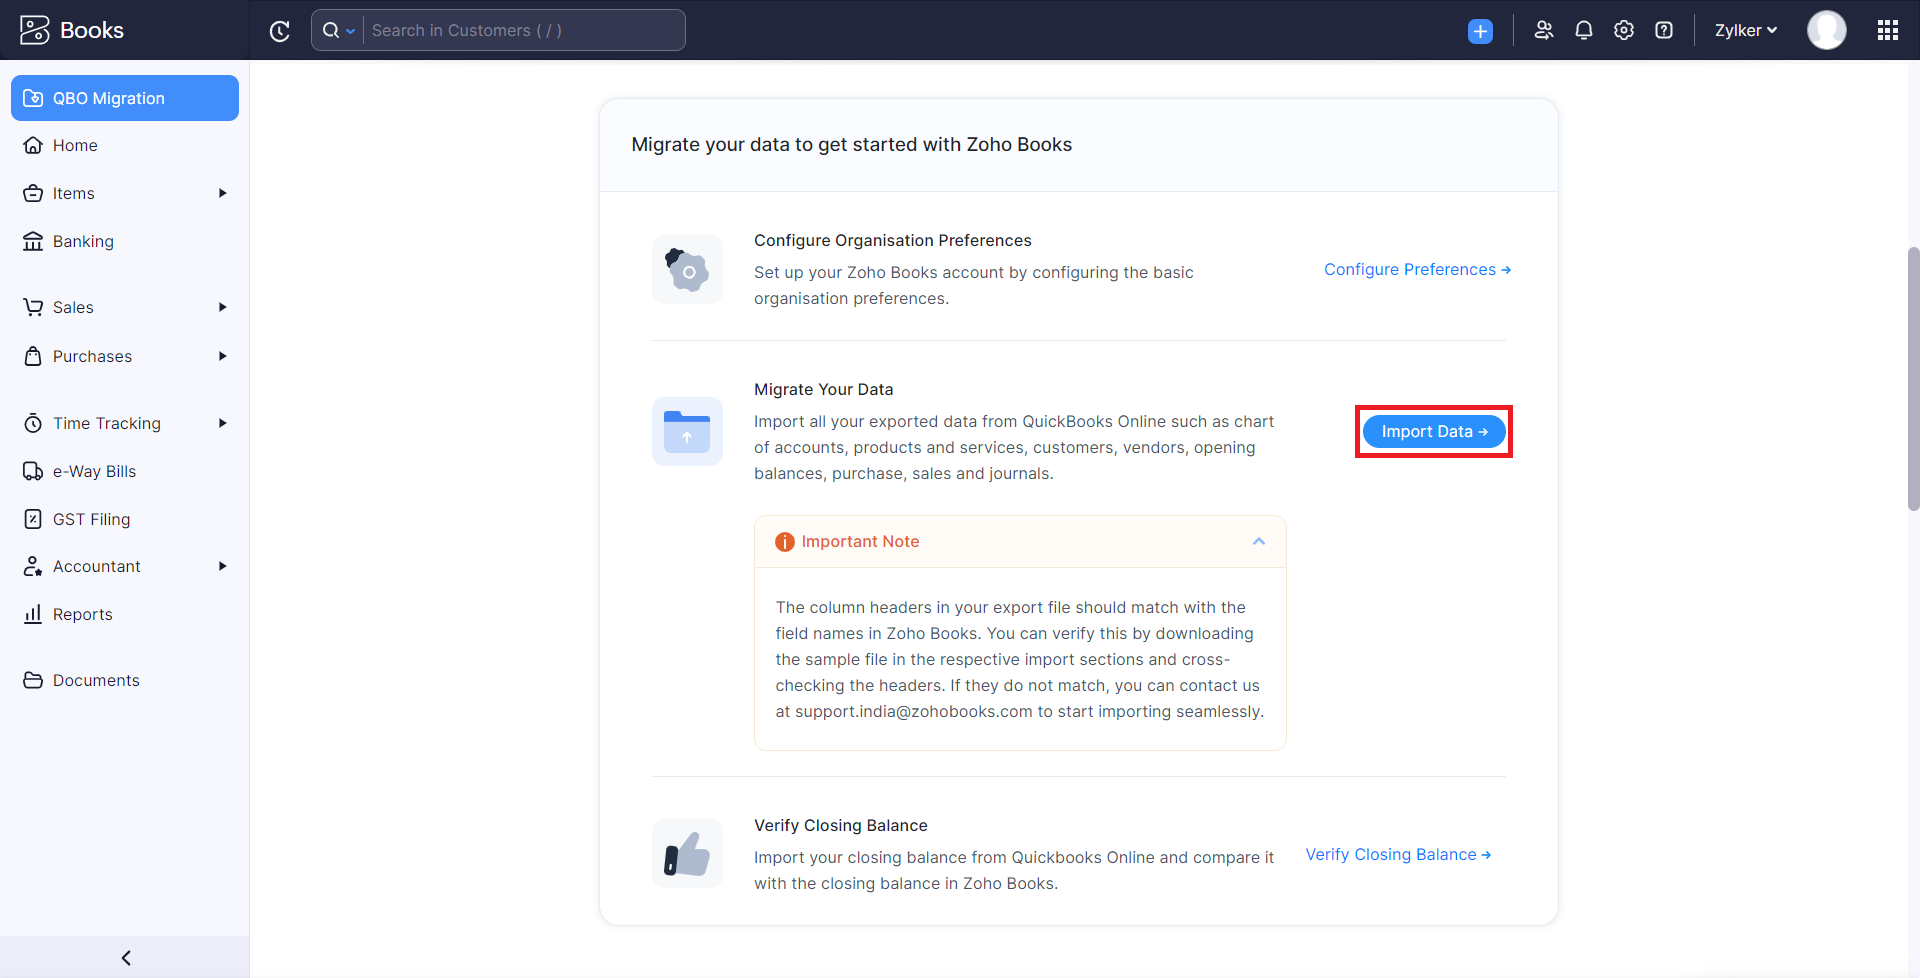The height and width of the screenshot is (978, 1920).
Task: Click the search magnifier icon
Action: (331, 30)
